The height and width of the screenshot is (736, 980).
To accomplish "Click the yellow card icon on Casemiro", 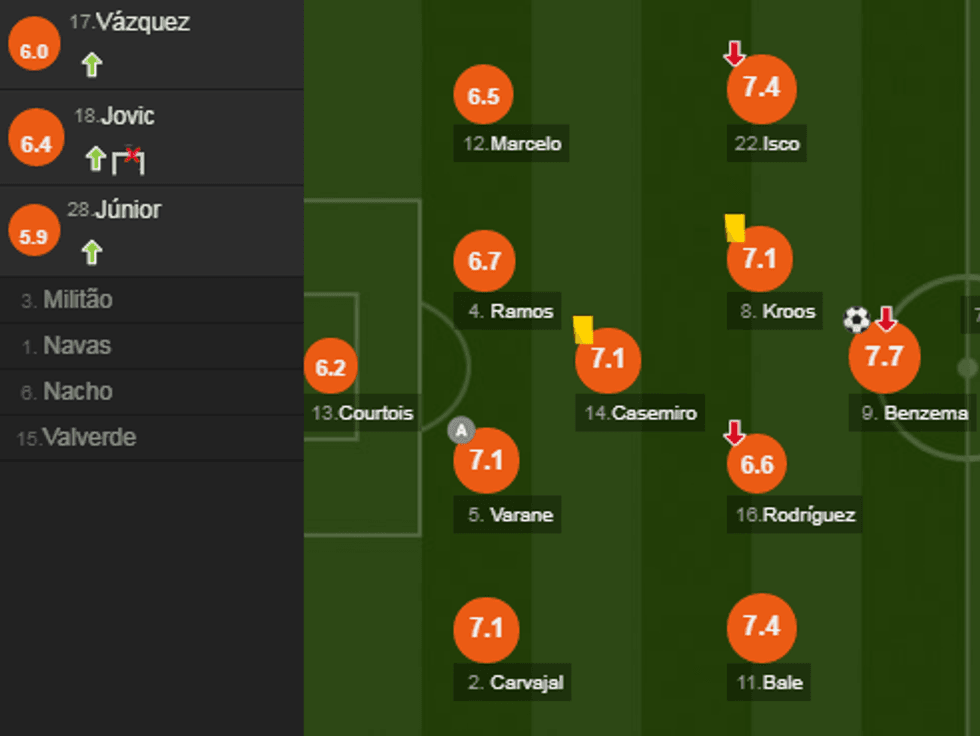I will click(x=583, y=329).
